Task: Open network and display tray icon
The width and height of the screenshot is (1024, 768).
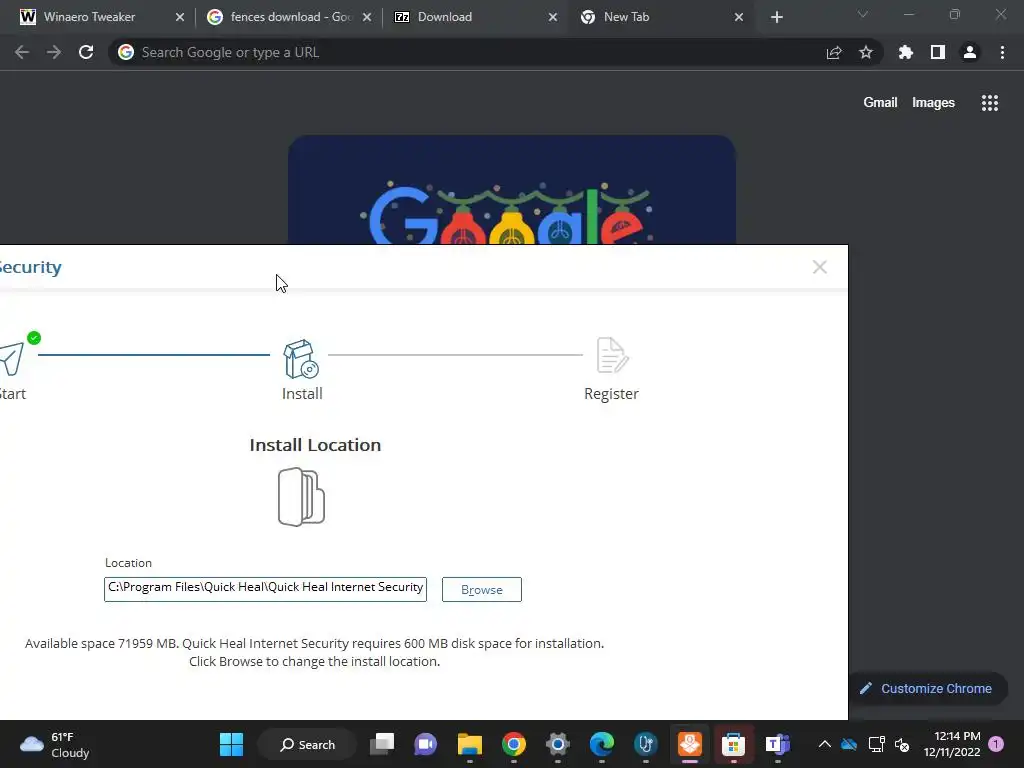Action: click(876, 744)
